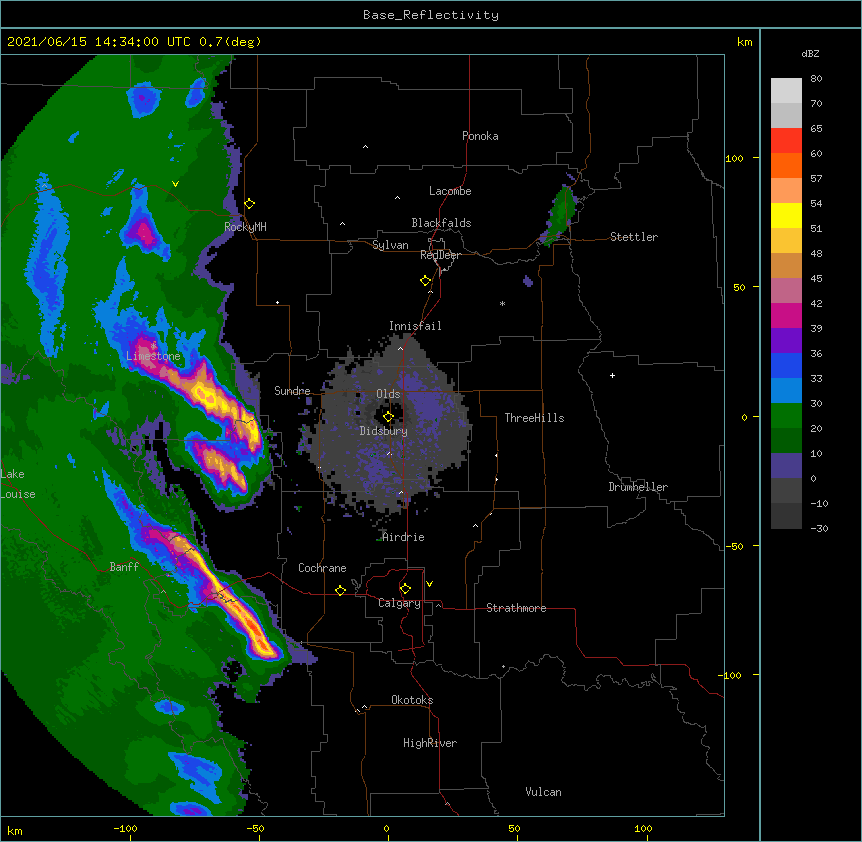
Task: Click the Innisfail city label
Action: [x=415, y=326]
